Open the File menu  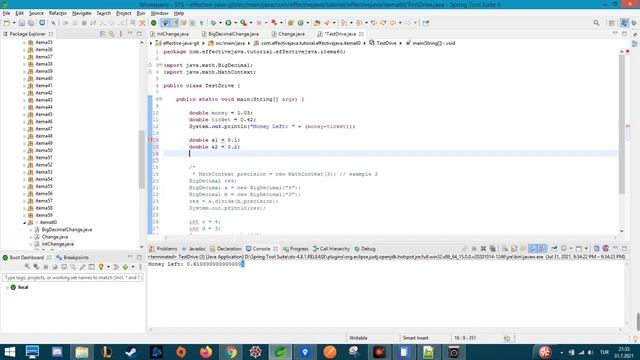(6, 13)
